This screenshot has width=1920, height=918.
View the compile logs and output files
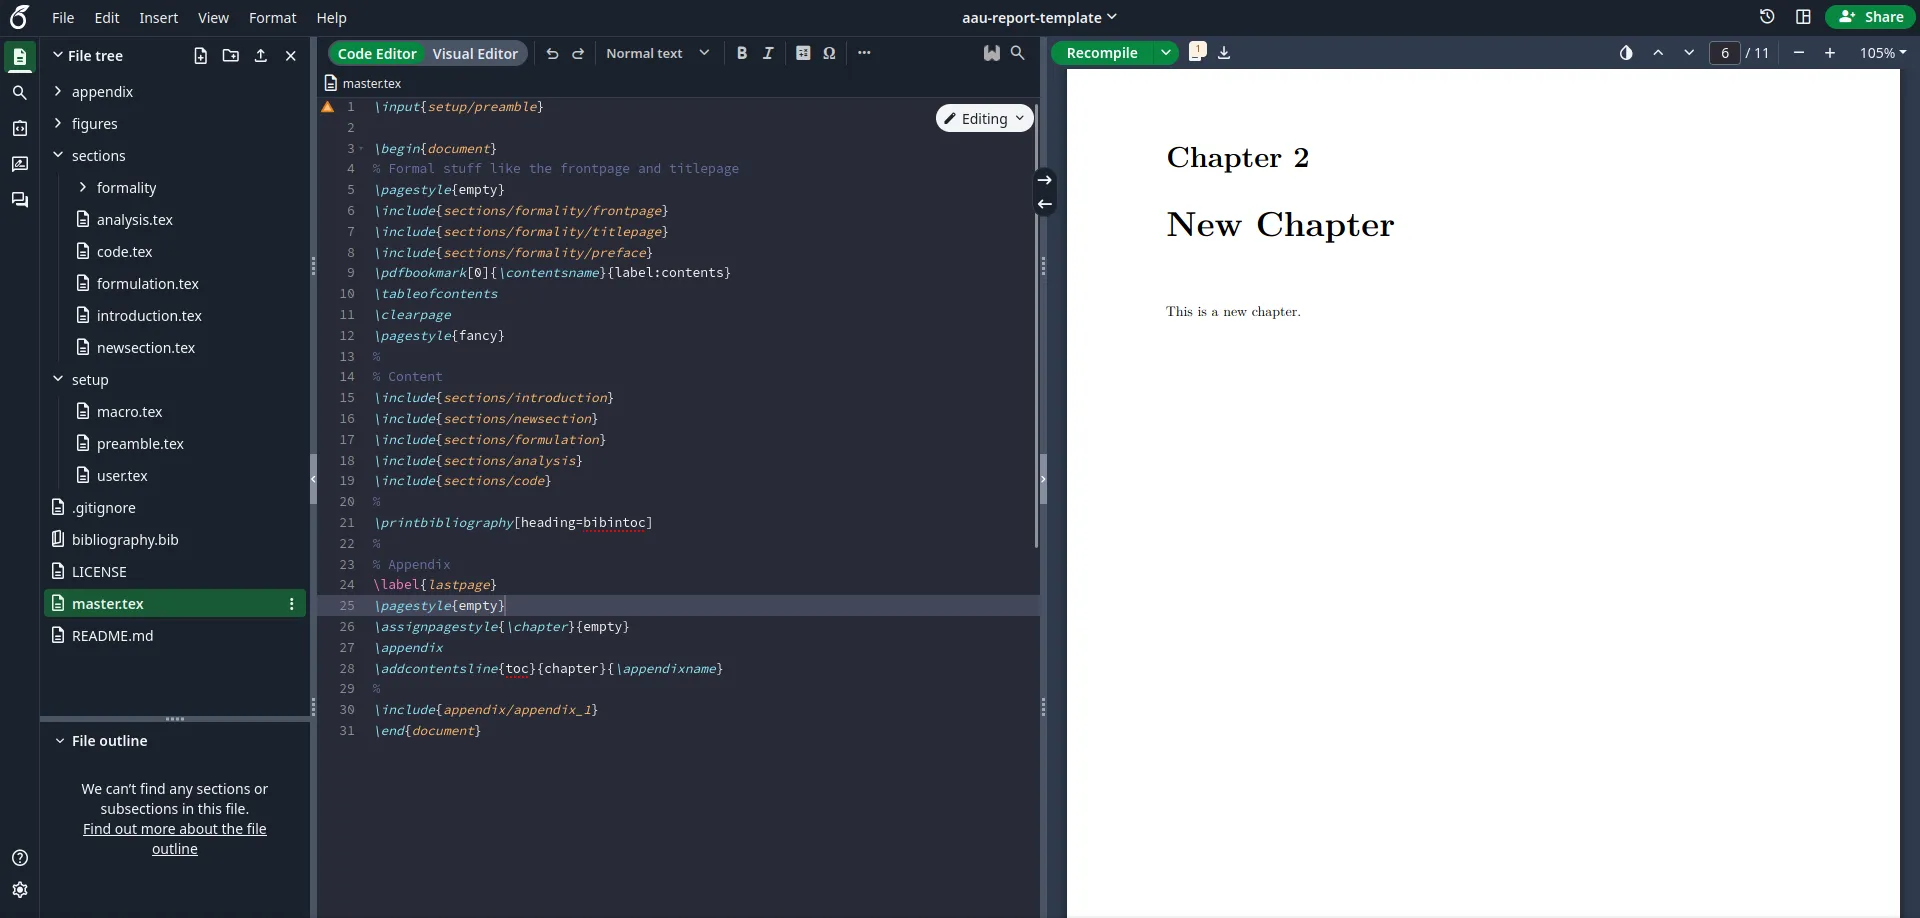point(1197,52)
